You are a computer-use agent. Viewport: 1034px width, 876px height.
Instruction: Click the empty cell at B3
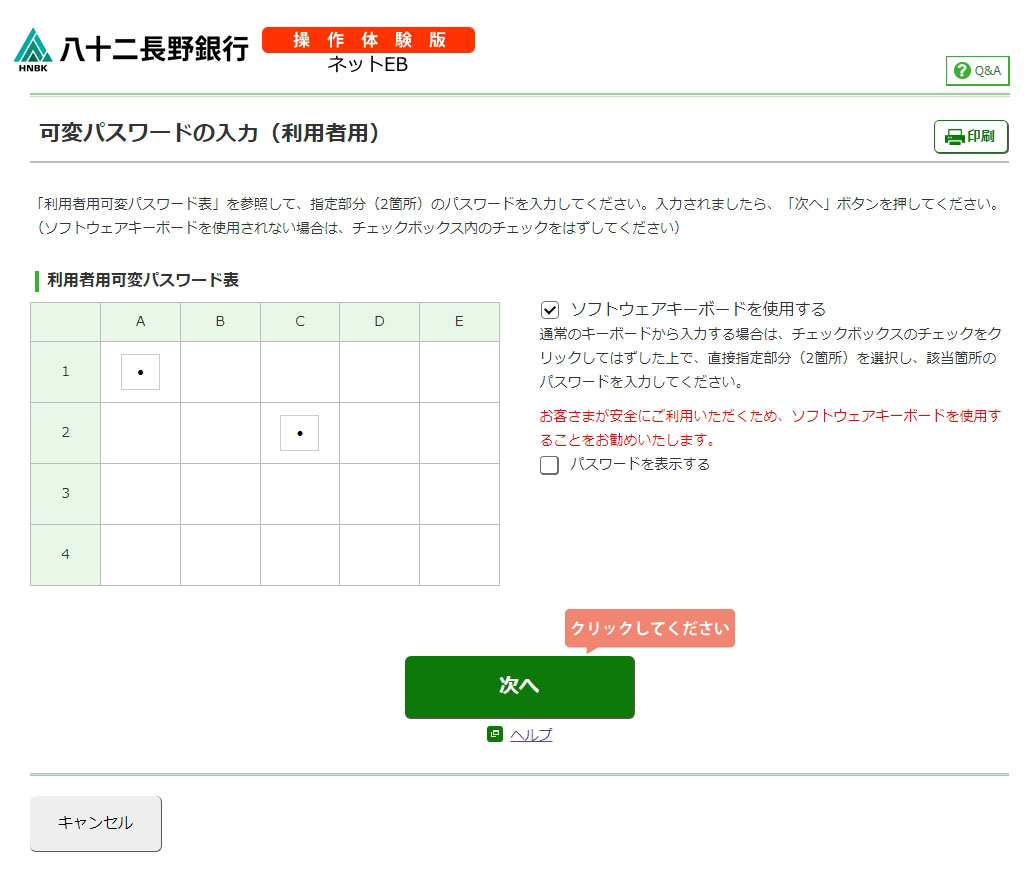tap(220, 494)
